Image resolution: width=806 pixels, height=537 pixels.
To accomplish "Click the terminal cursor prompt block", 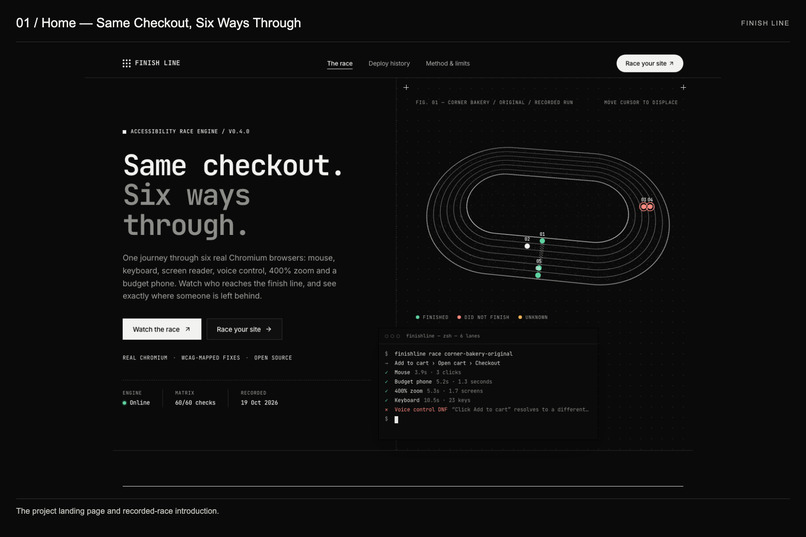I will pyautogui.click(x=396, y=419).
